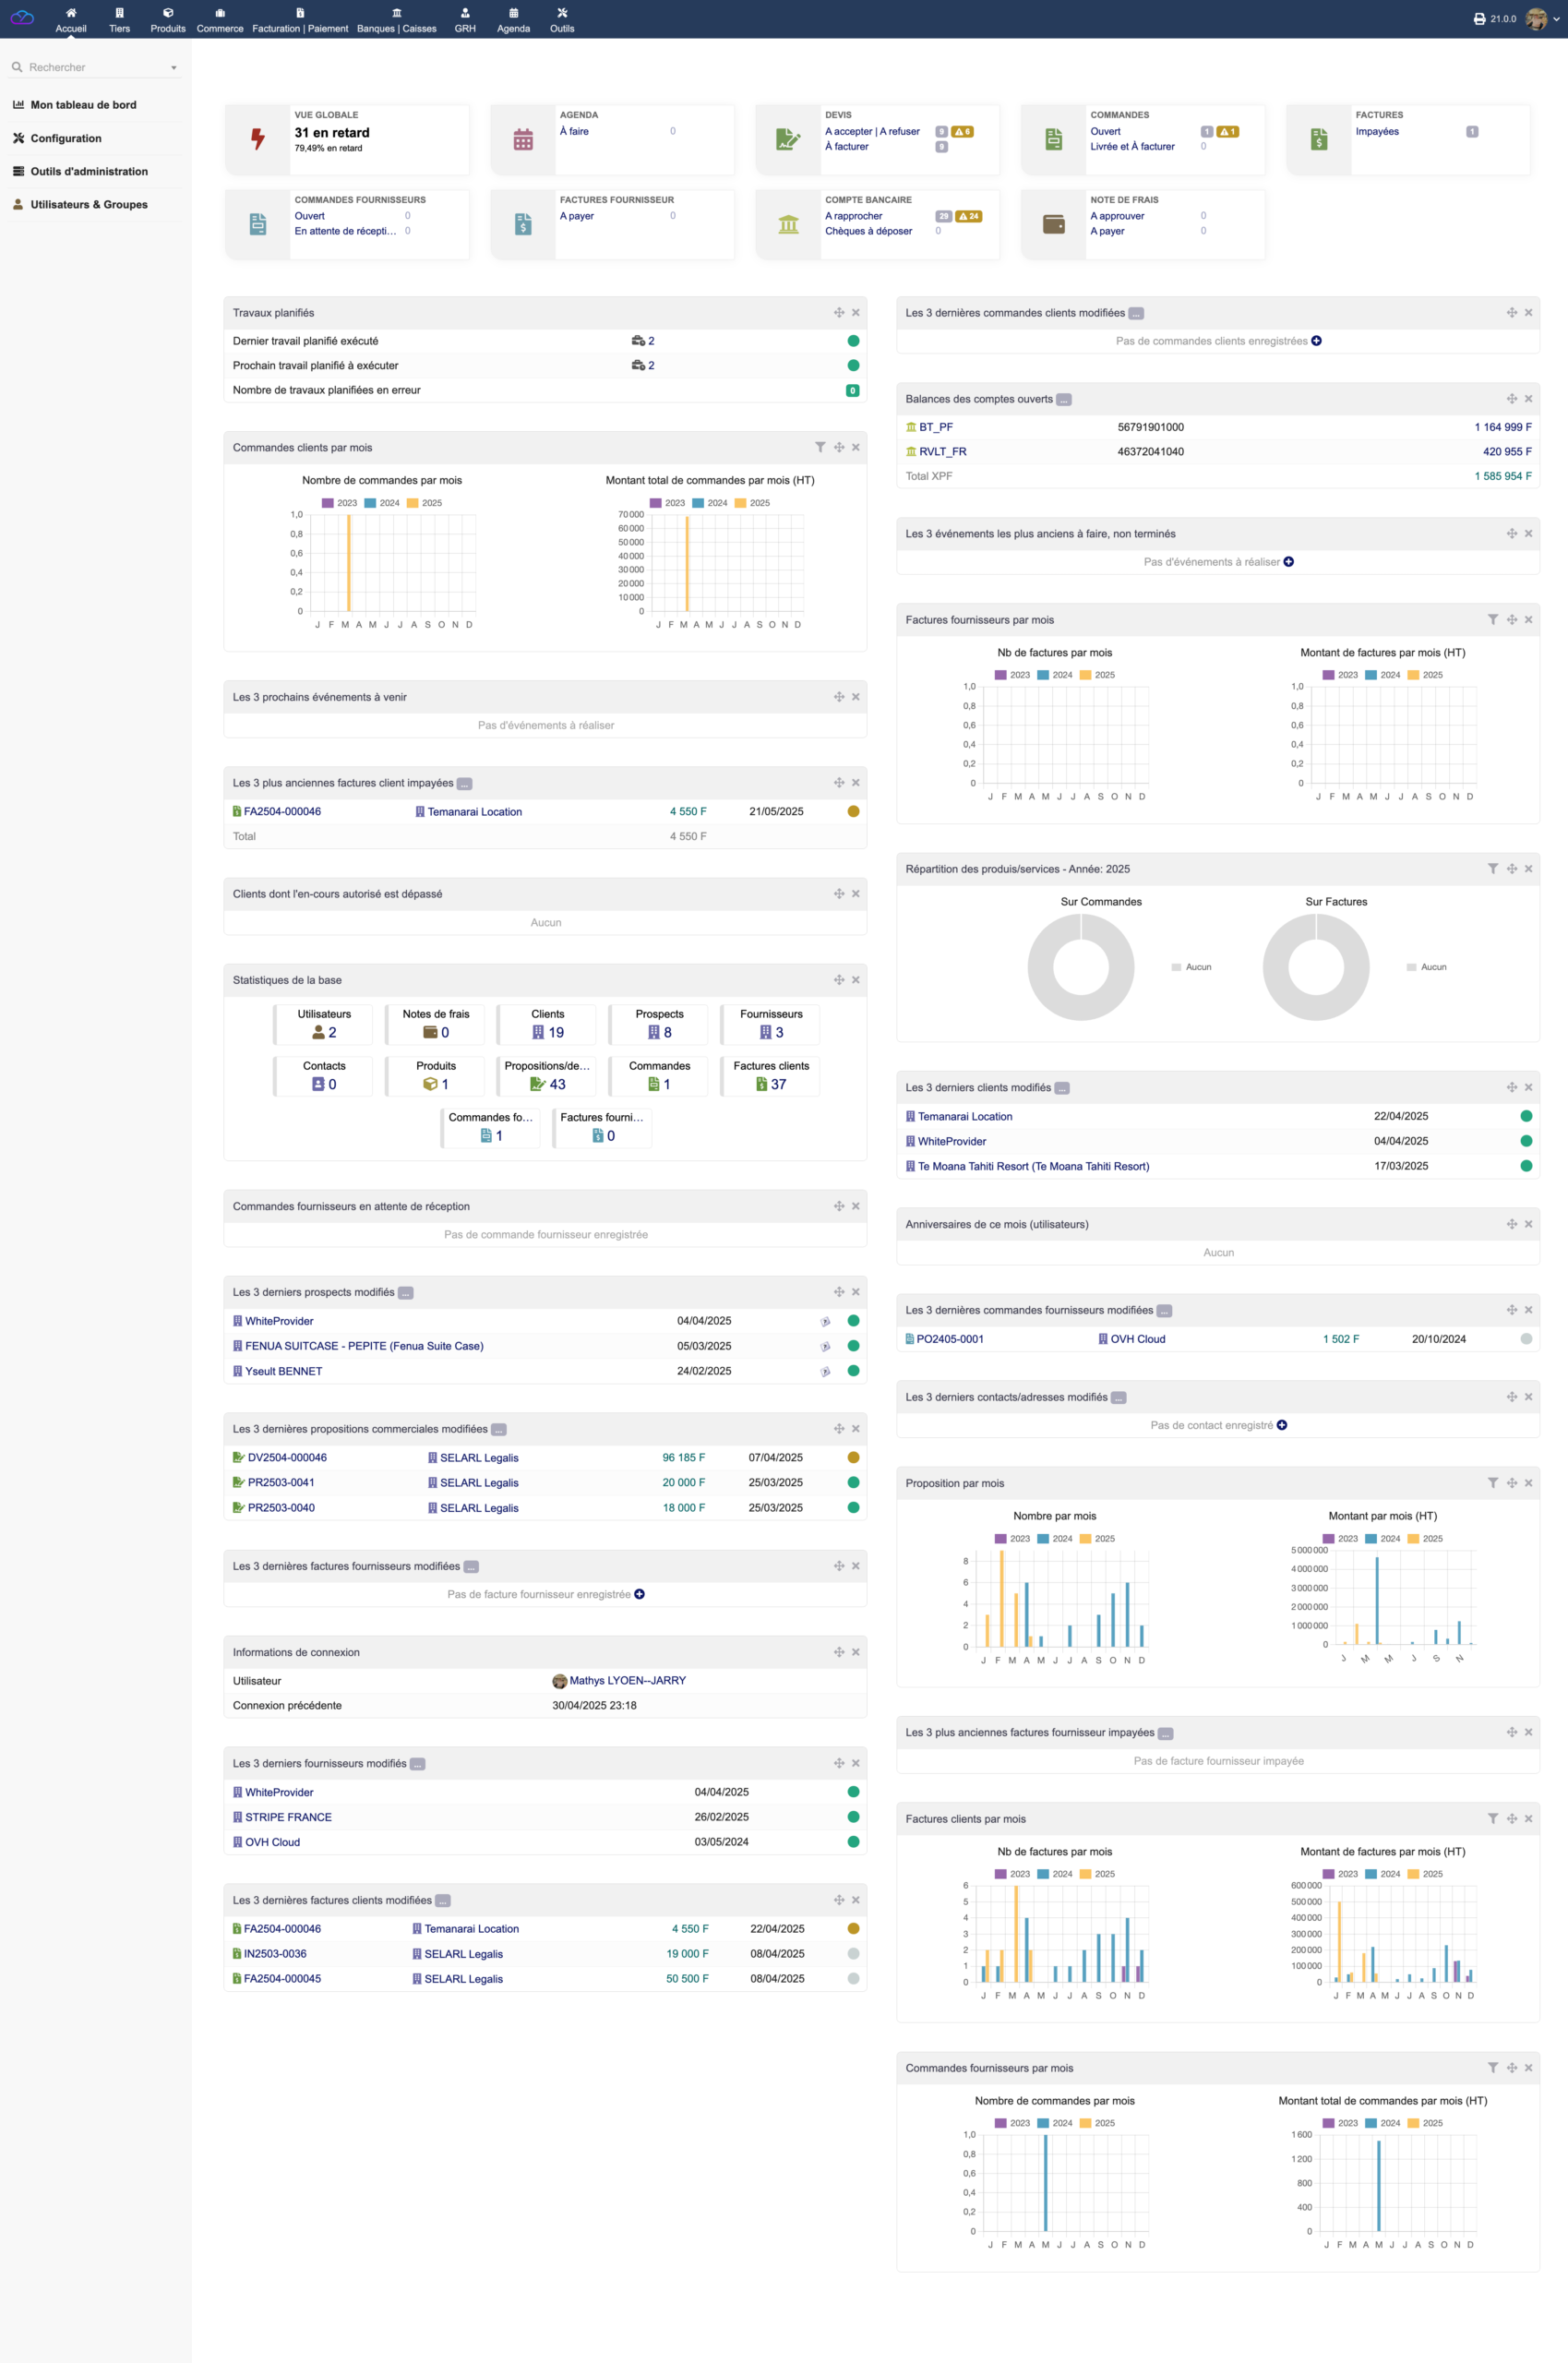This screenshot has width=1568, height=2363.
Task: Toggle 2024 legend in Factures clients chart
Action: [x=1055, y=1874]
